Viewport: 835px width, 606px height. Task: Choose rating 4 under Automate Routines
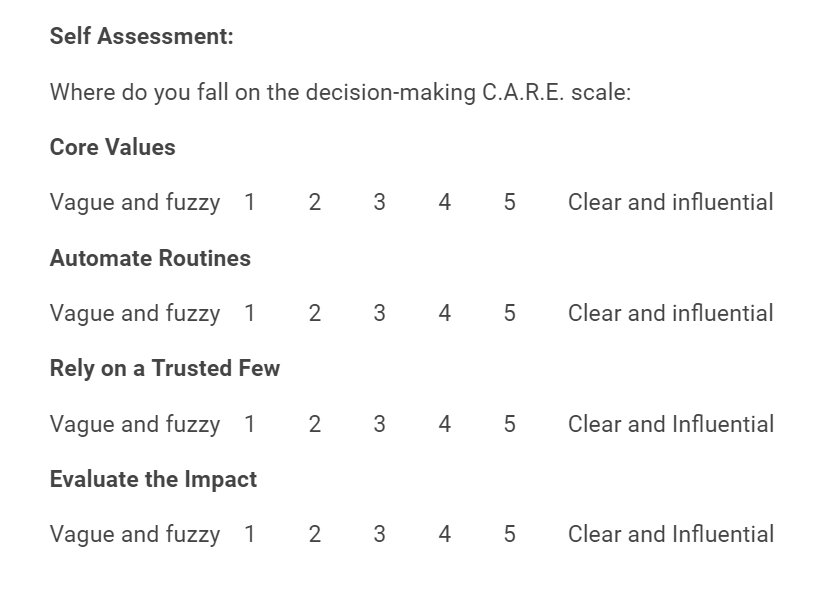point(445,313)
